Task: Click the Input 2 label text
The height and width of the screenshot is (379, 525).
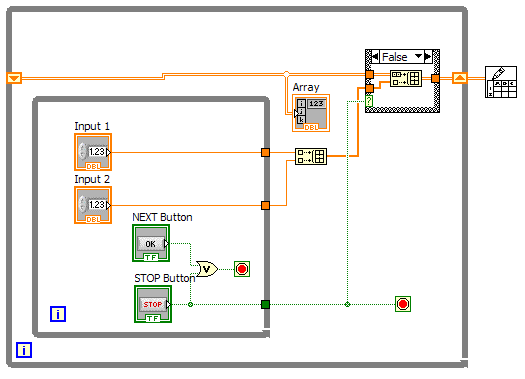Action: pyautogui.click(x=92, y=179)
